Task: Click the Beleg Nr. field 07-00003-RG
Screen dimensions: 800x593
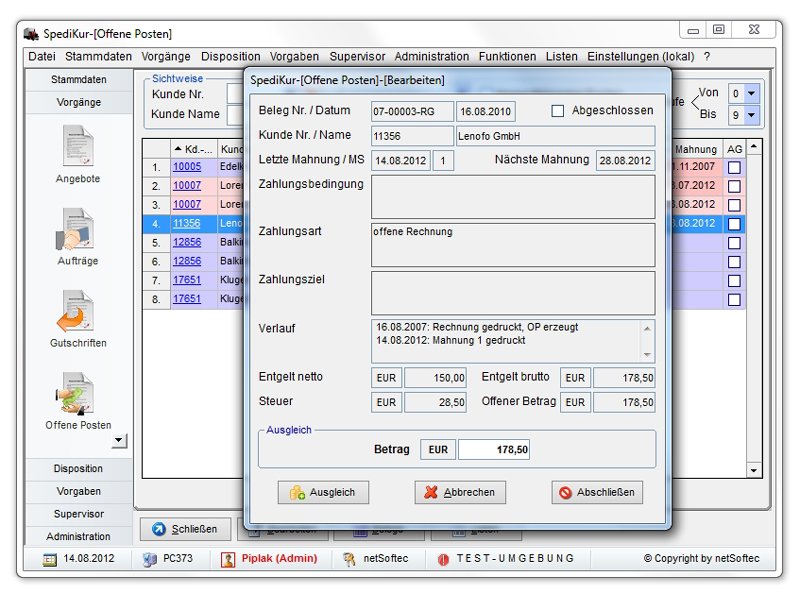Action: coord(412,112)
